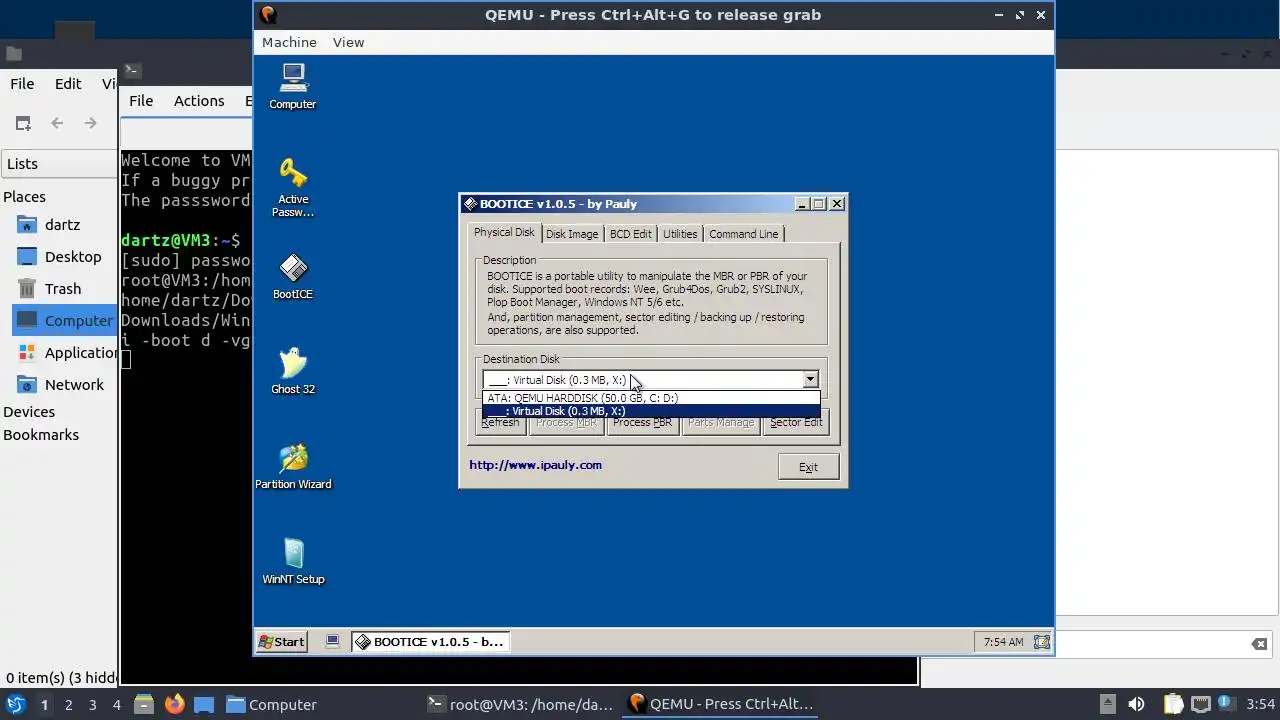This screenshot has width=1280, height=720.
Task: Click the QEMU window title bar icon
Action: coord(267,15)
